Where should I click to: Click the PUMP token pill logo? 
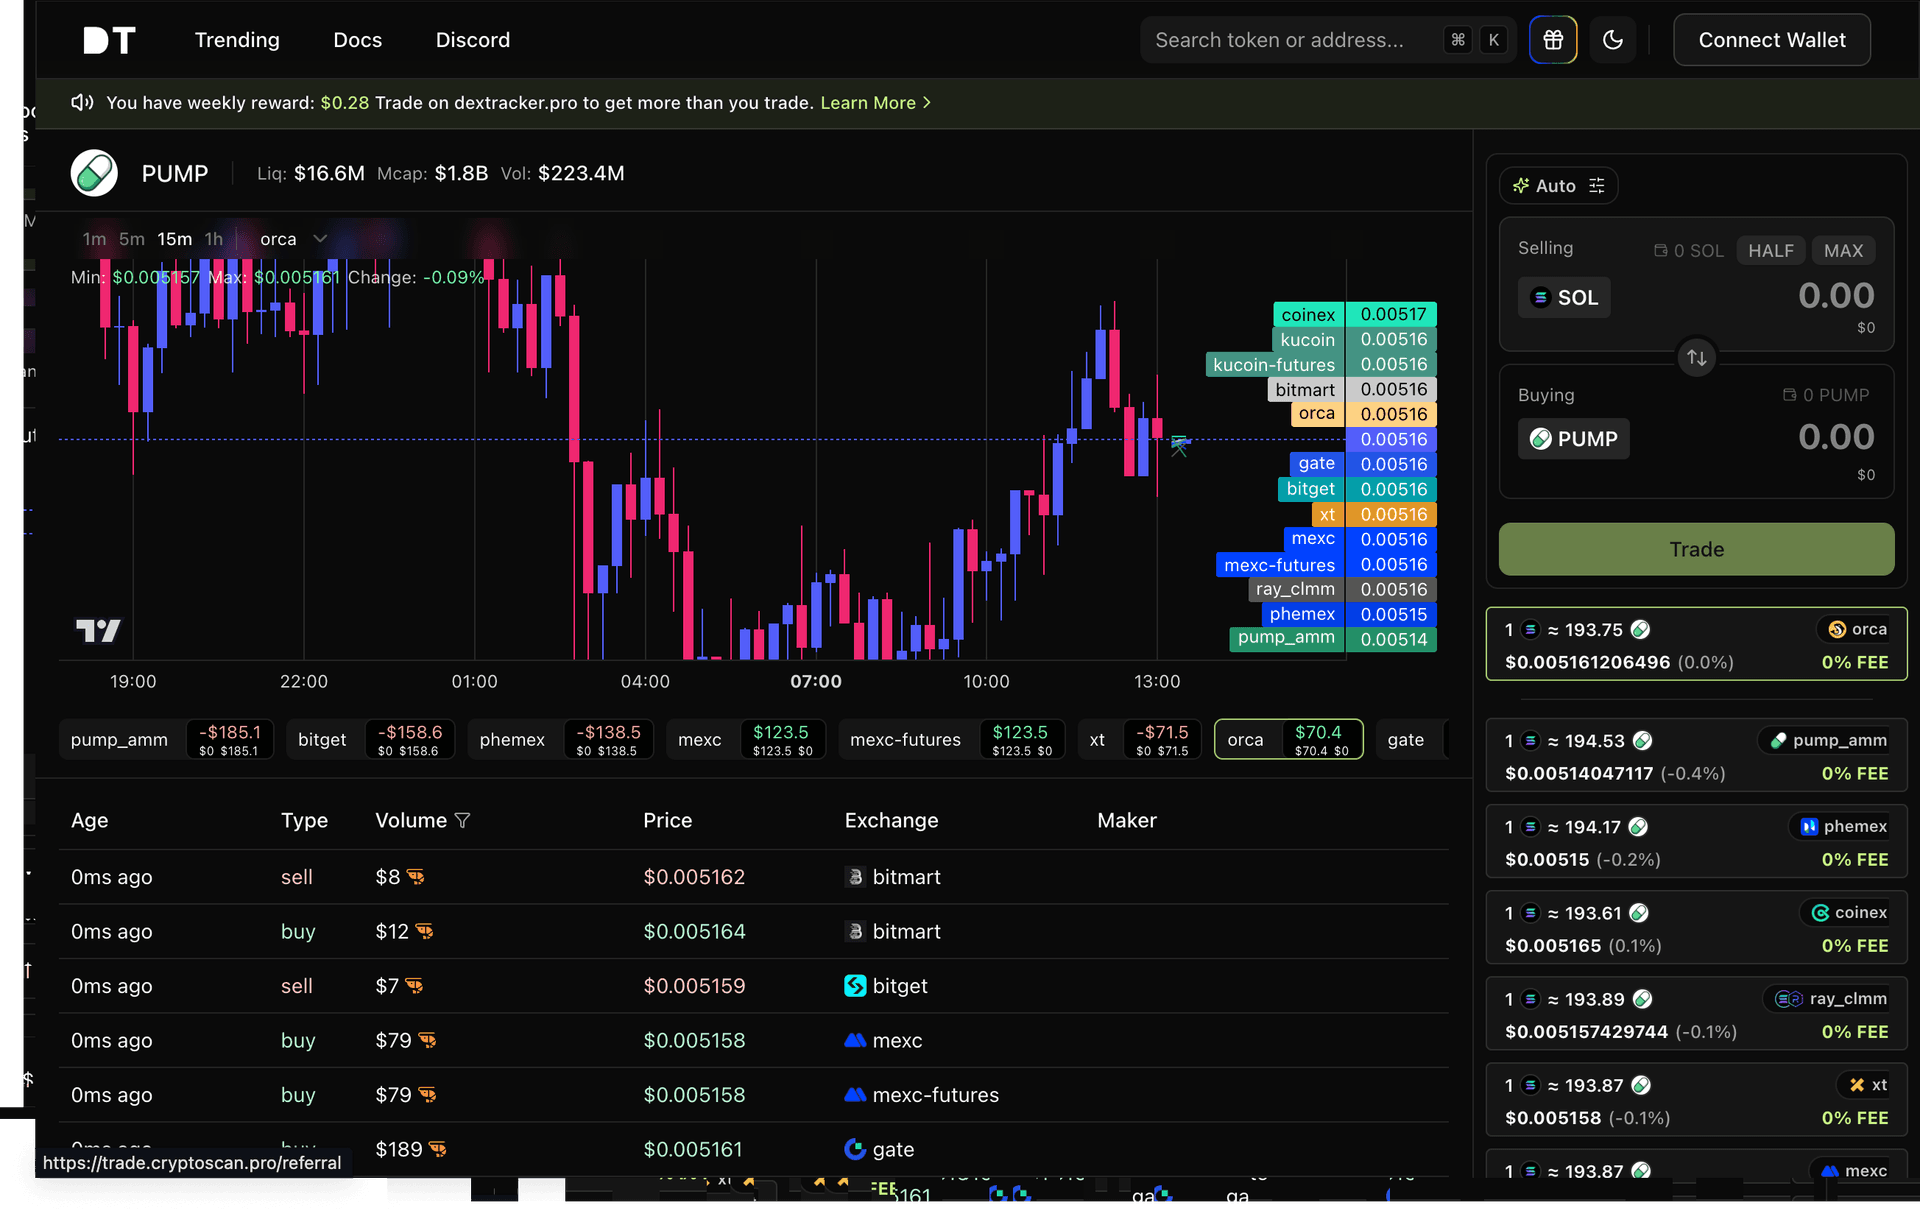point(94,173)
